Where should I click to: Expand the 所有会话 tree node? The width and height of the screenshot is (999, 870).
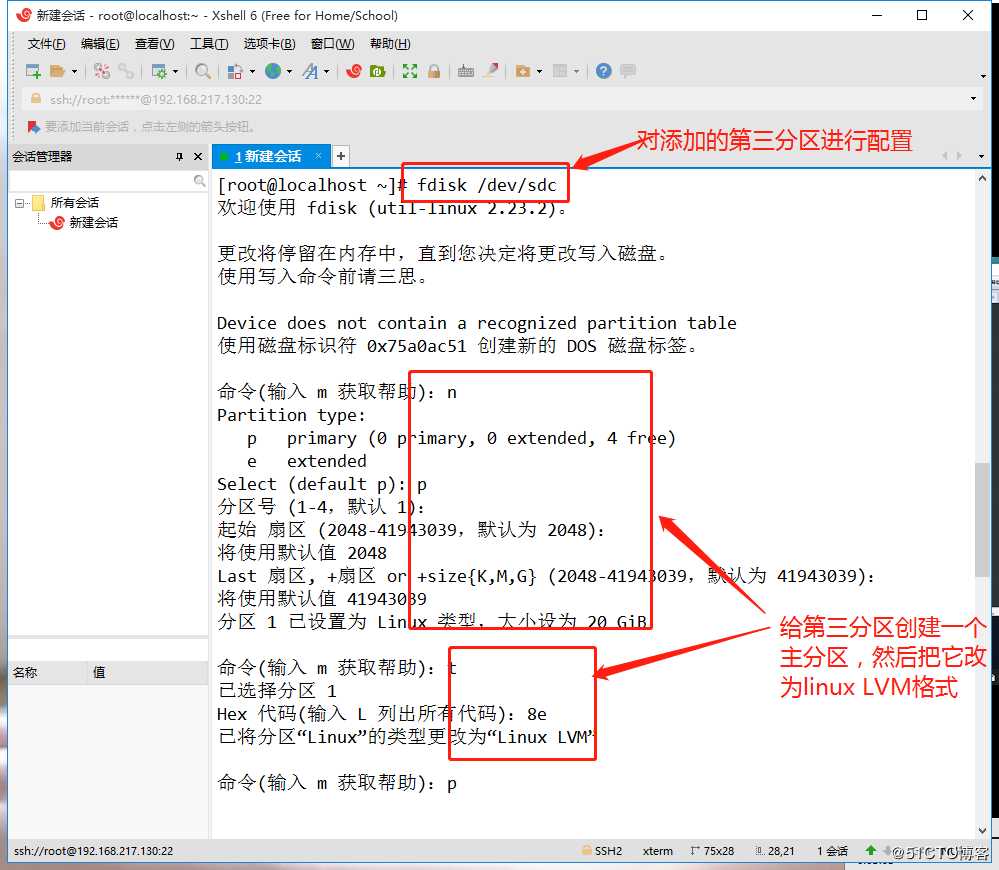click(x=20, y=202)
